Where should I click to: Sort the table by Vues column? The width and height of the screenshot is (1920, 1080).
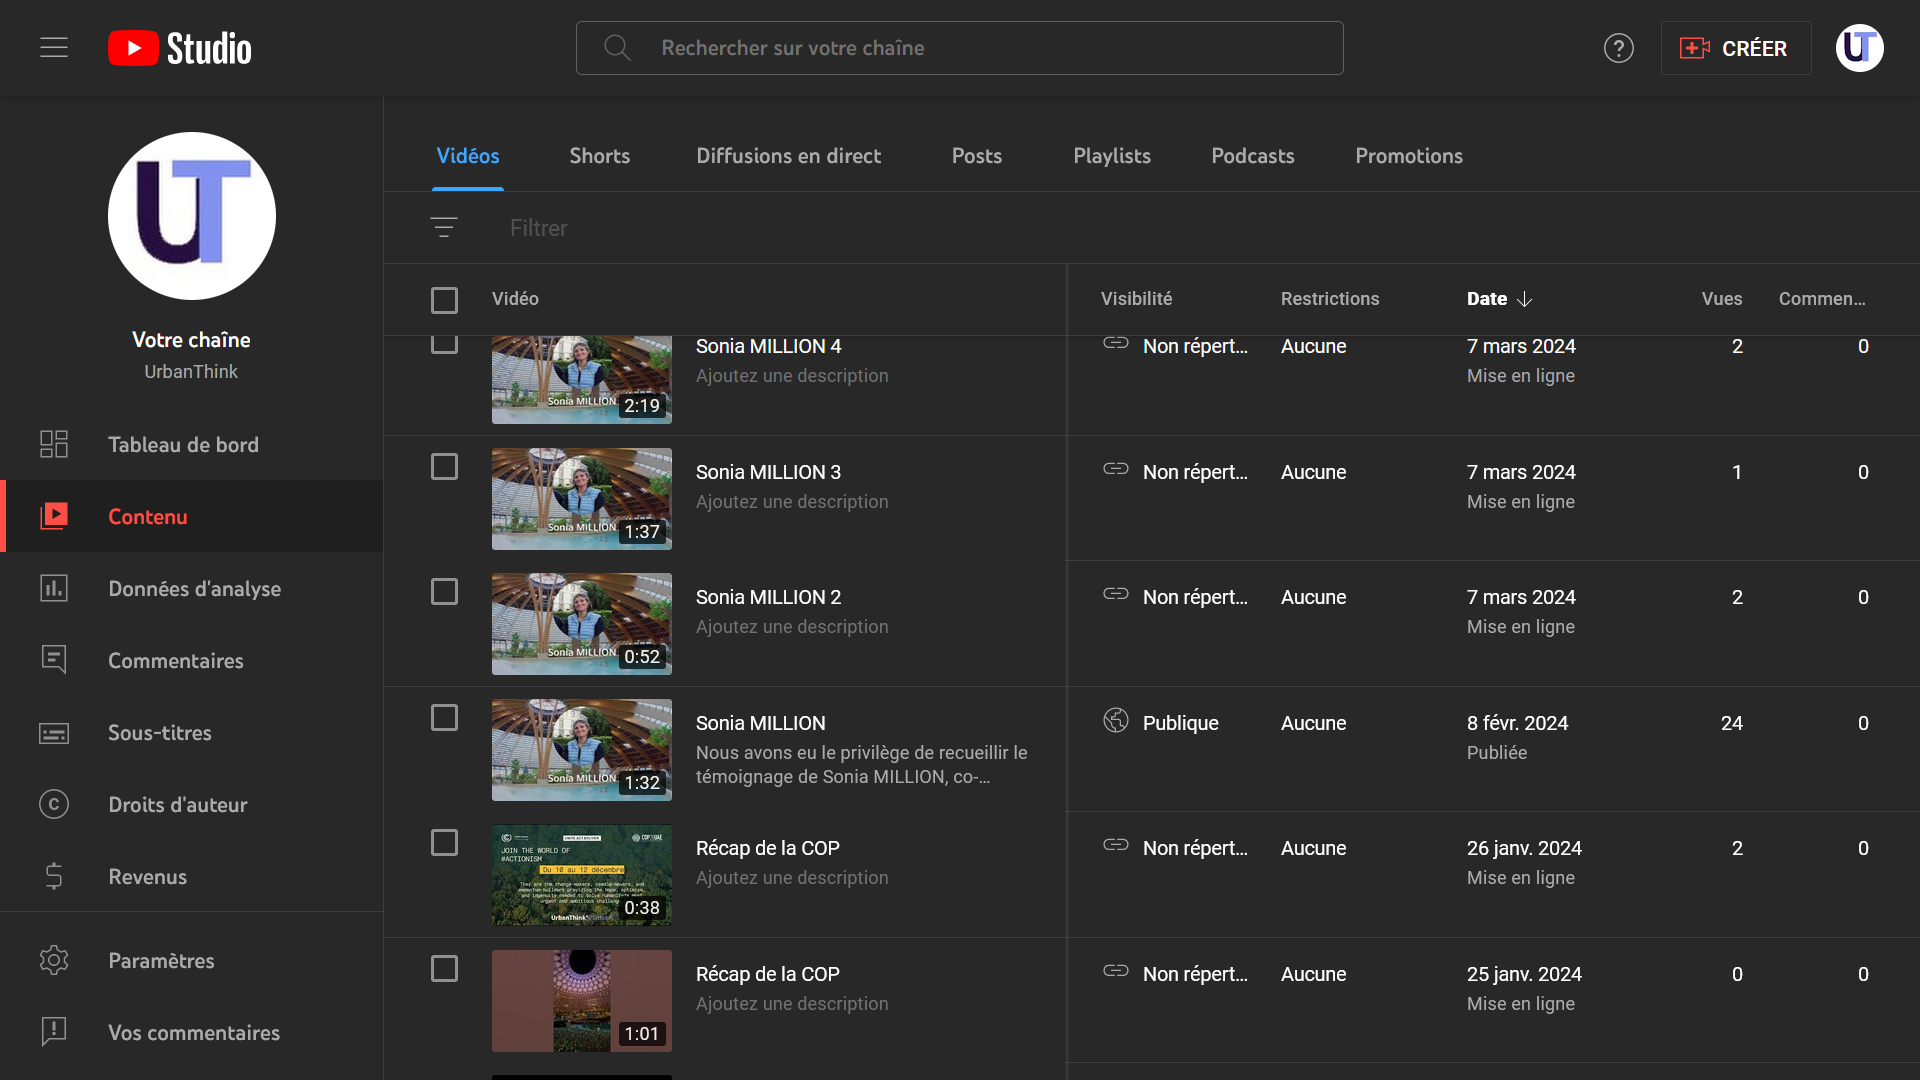point(1721,299)
